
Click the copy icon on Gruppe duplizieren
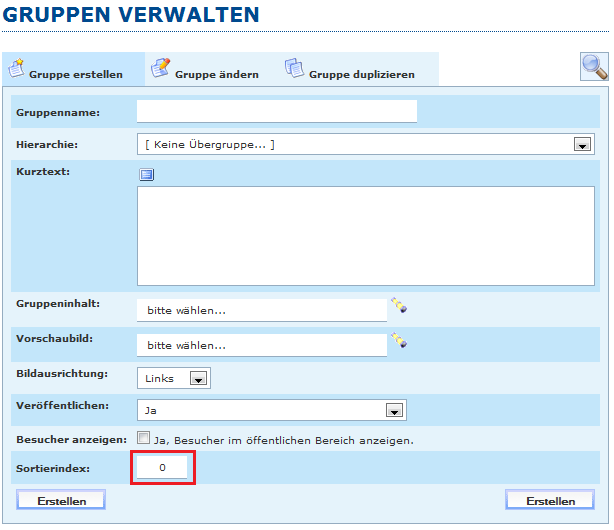[x=294, y=68]
